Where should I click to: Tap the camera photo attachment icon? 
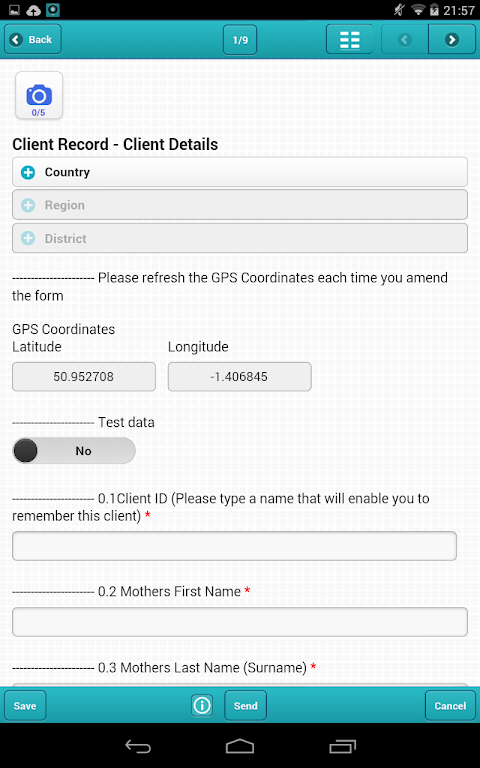pos(39,96)
